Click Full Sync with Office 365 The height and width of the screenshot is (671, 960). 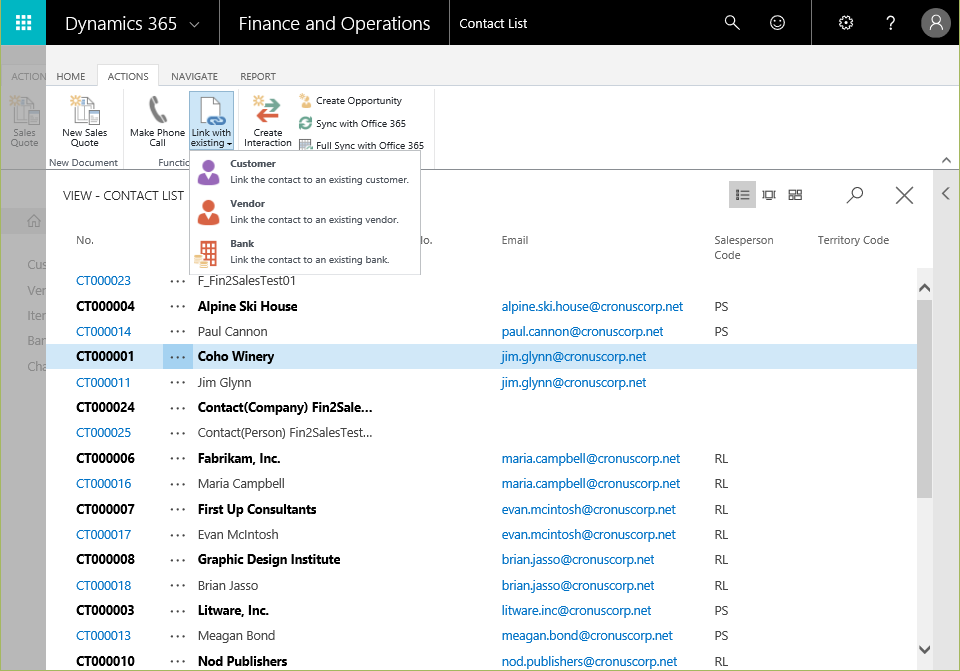click(362, 145)
